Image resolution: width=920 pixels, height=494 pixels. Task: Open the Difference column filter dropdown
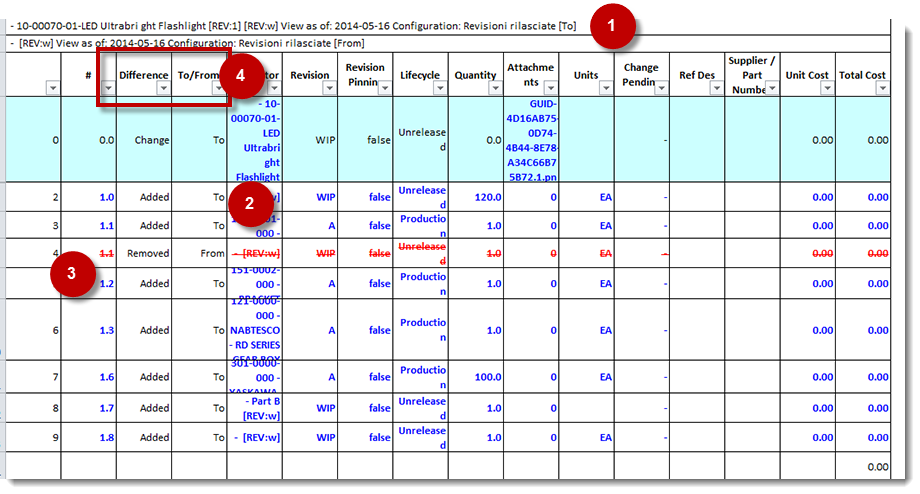(164, 88)
